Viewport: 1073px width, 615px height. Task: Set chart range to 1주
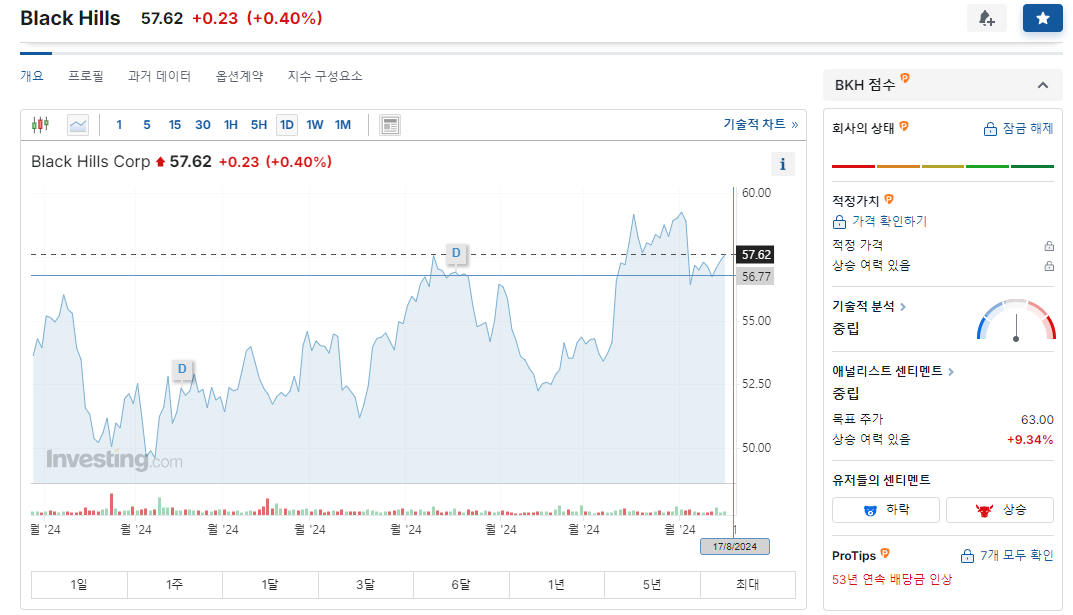pos(174,584)
